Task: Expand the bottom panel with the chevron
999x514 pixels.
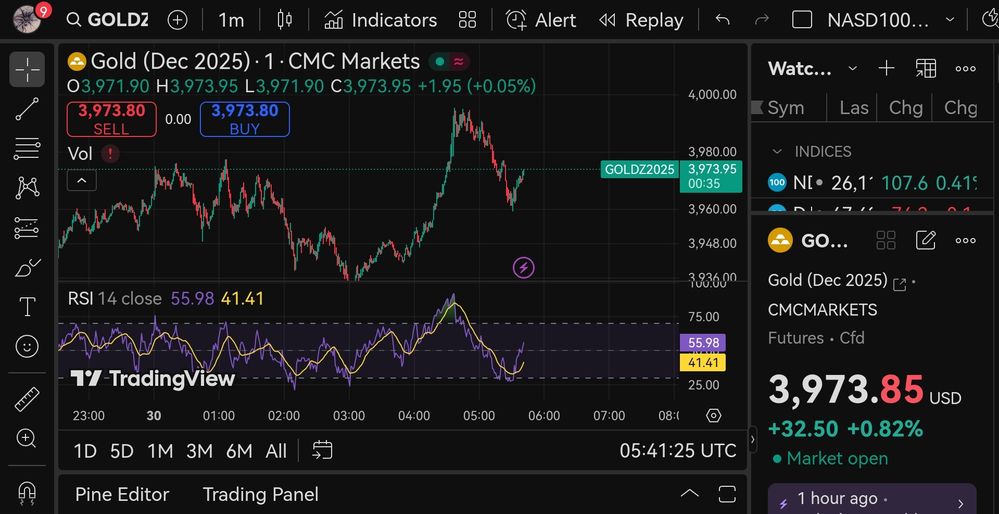Action: (x=689, y=494)
